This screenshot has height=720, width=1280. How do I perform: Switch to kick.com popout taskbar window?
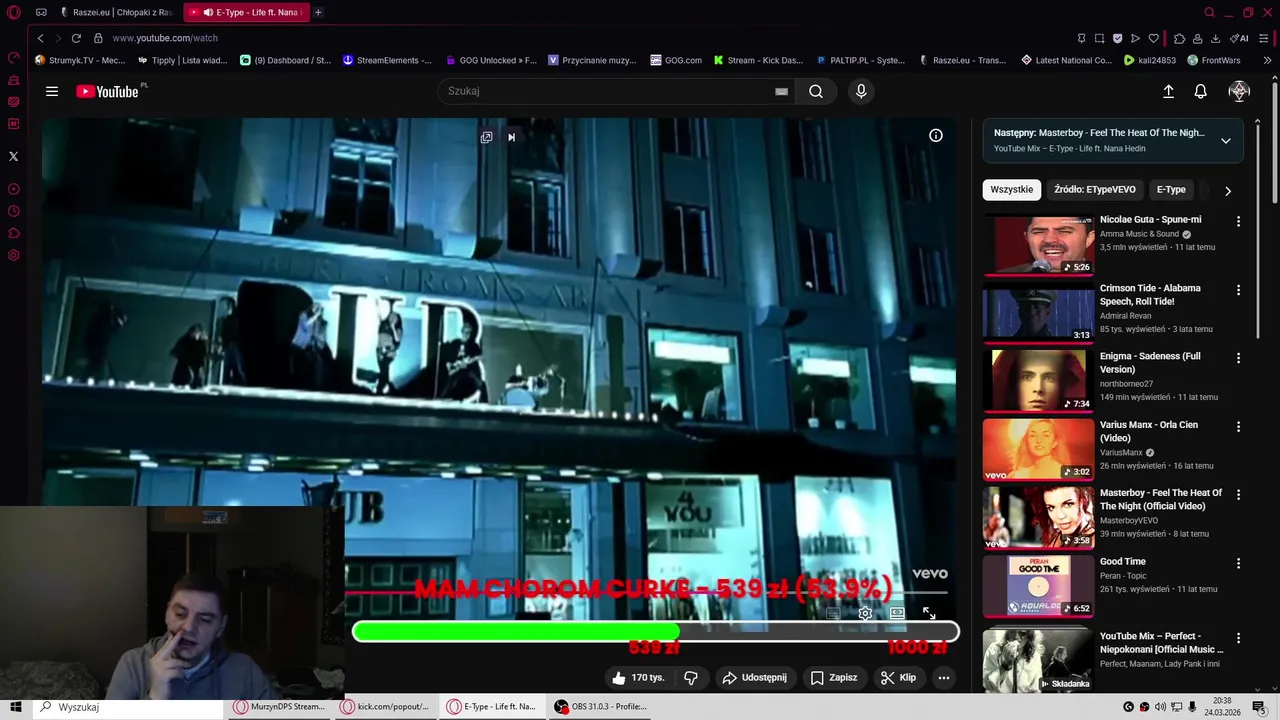(385, 707)
